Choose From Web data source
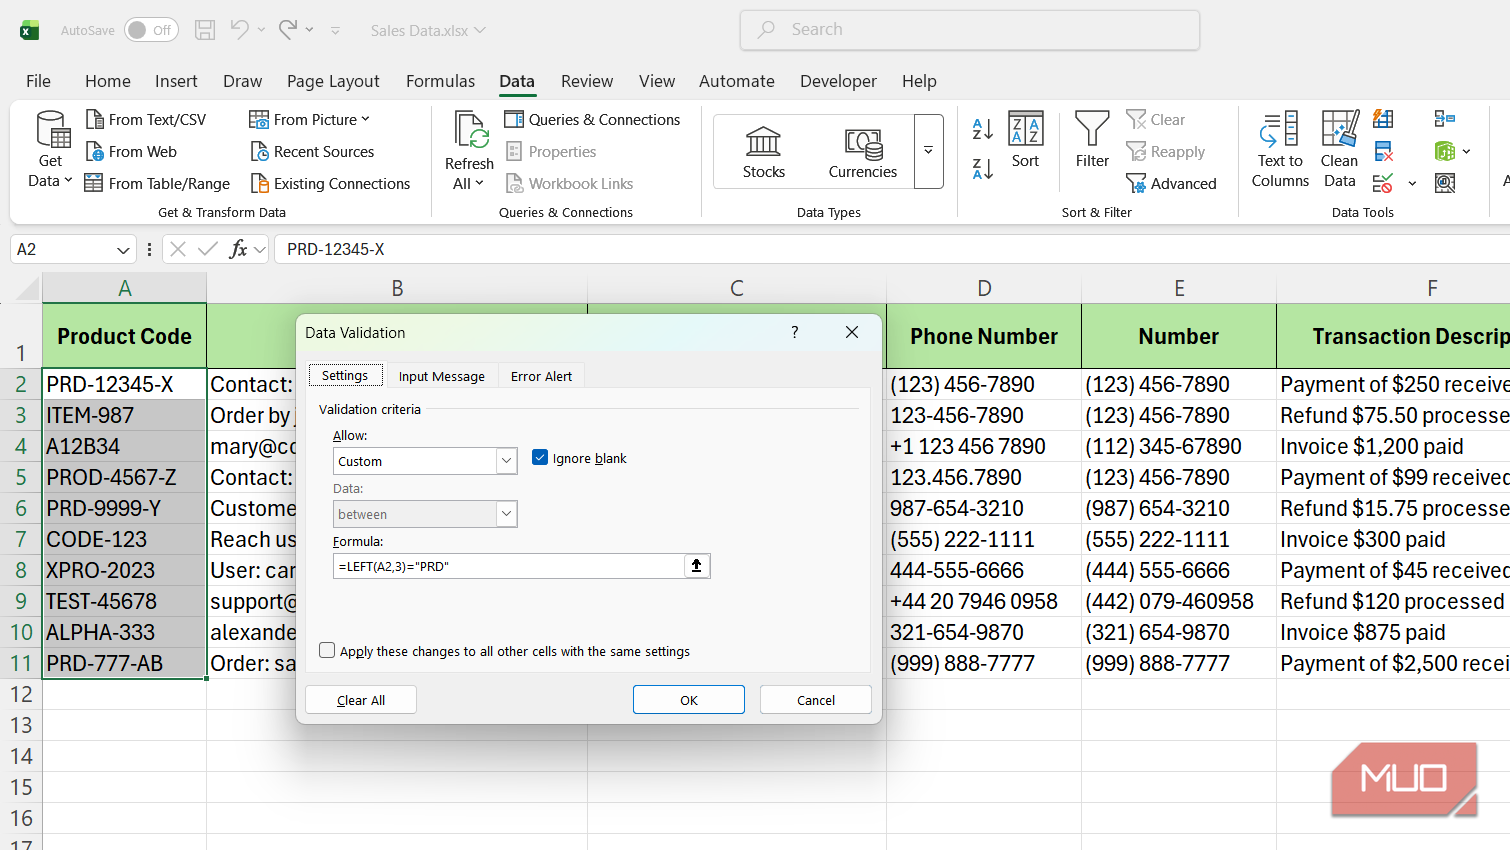1510x850 pixels. pyautogui.click(x=131, y=151)
